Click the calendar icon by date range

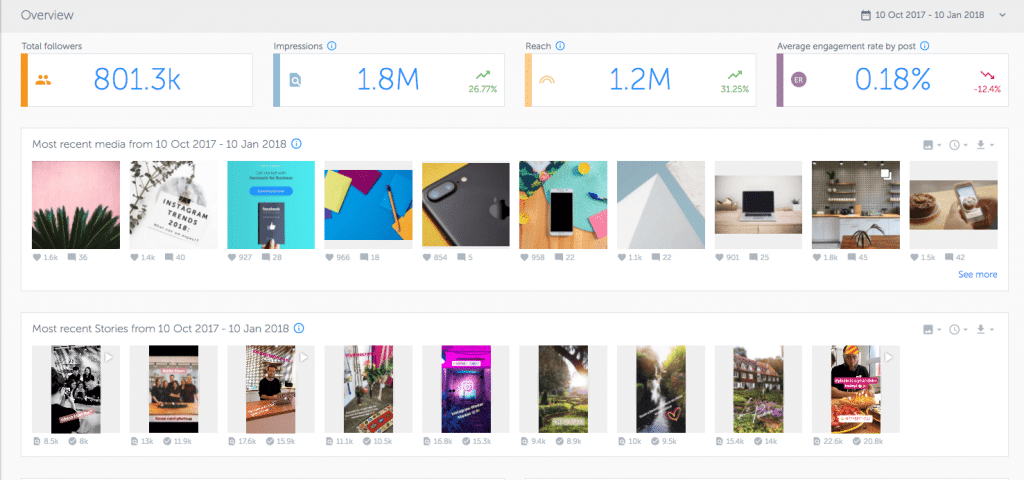866,15
